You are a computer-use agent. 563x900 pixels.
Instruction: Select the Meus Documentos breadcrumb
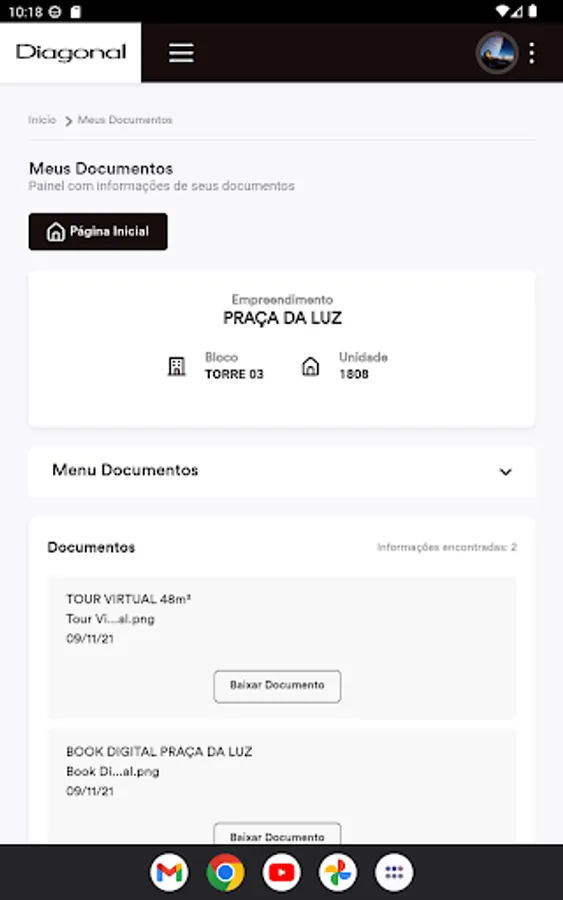(x=125, y=120)
